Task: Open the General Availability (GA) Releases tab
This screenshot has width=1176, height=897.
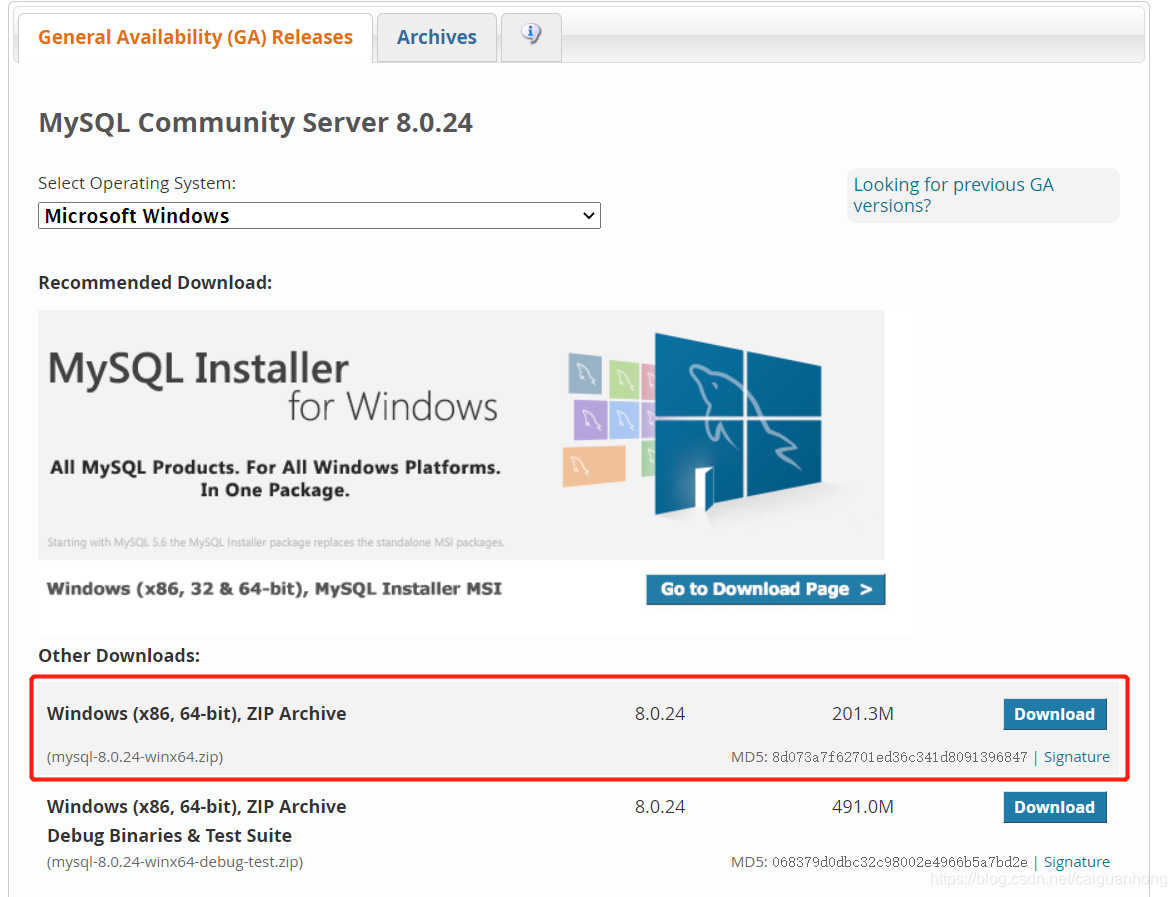Action: pos(195,38)
